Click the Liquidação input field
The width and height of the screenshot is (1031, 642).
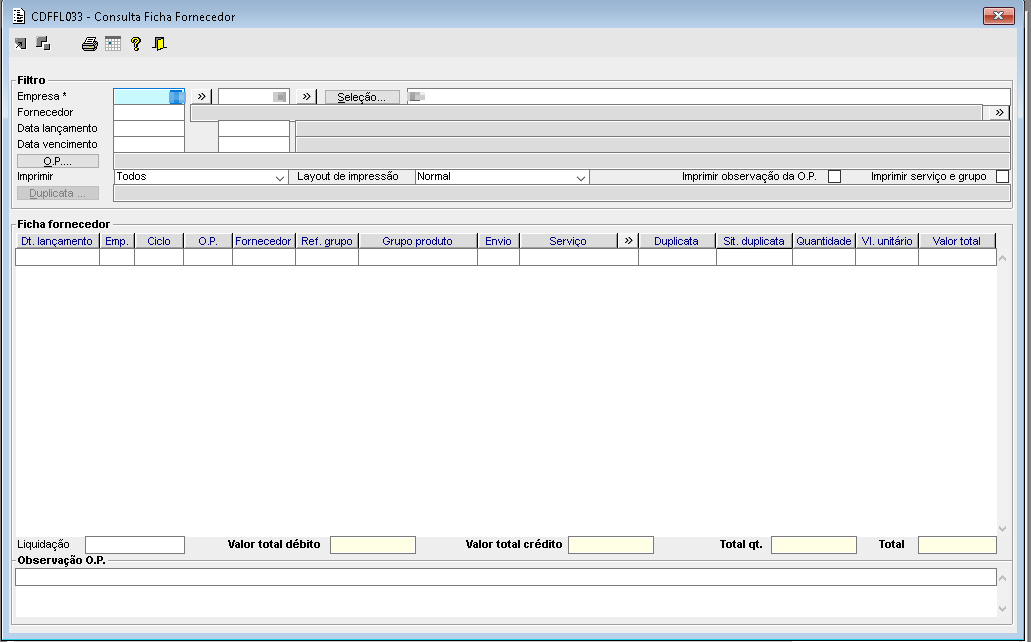pos(135,545)
